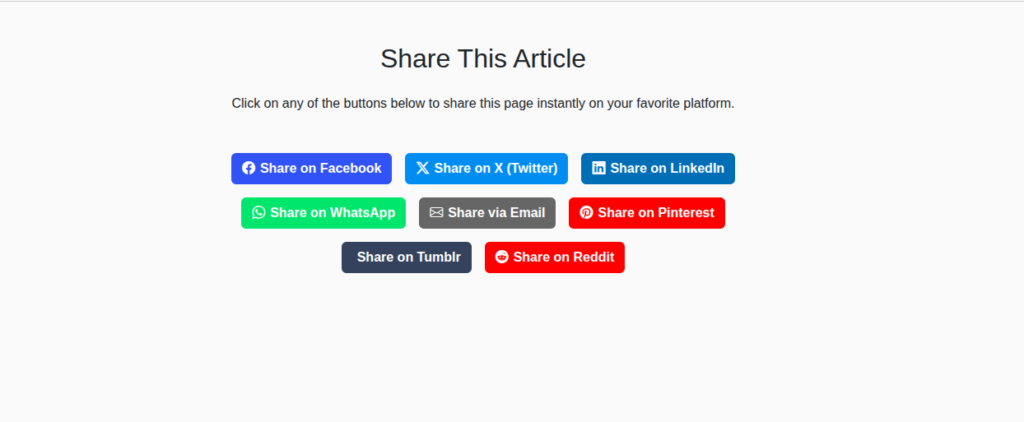
Task: Share this article on Facebook
Action: point(311,168)
